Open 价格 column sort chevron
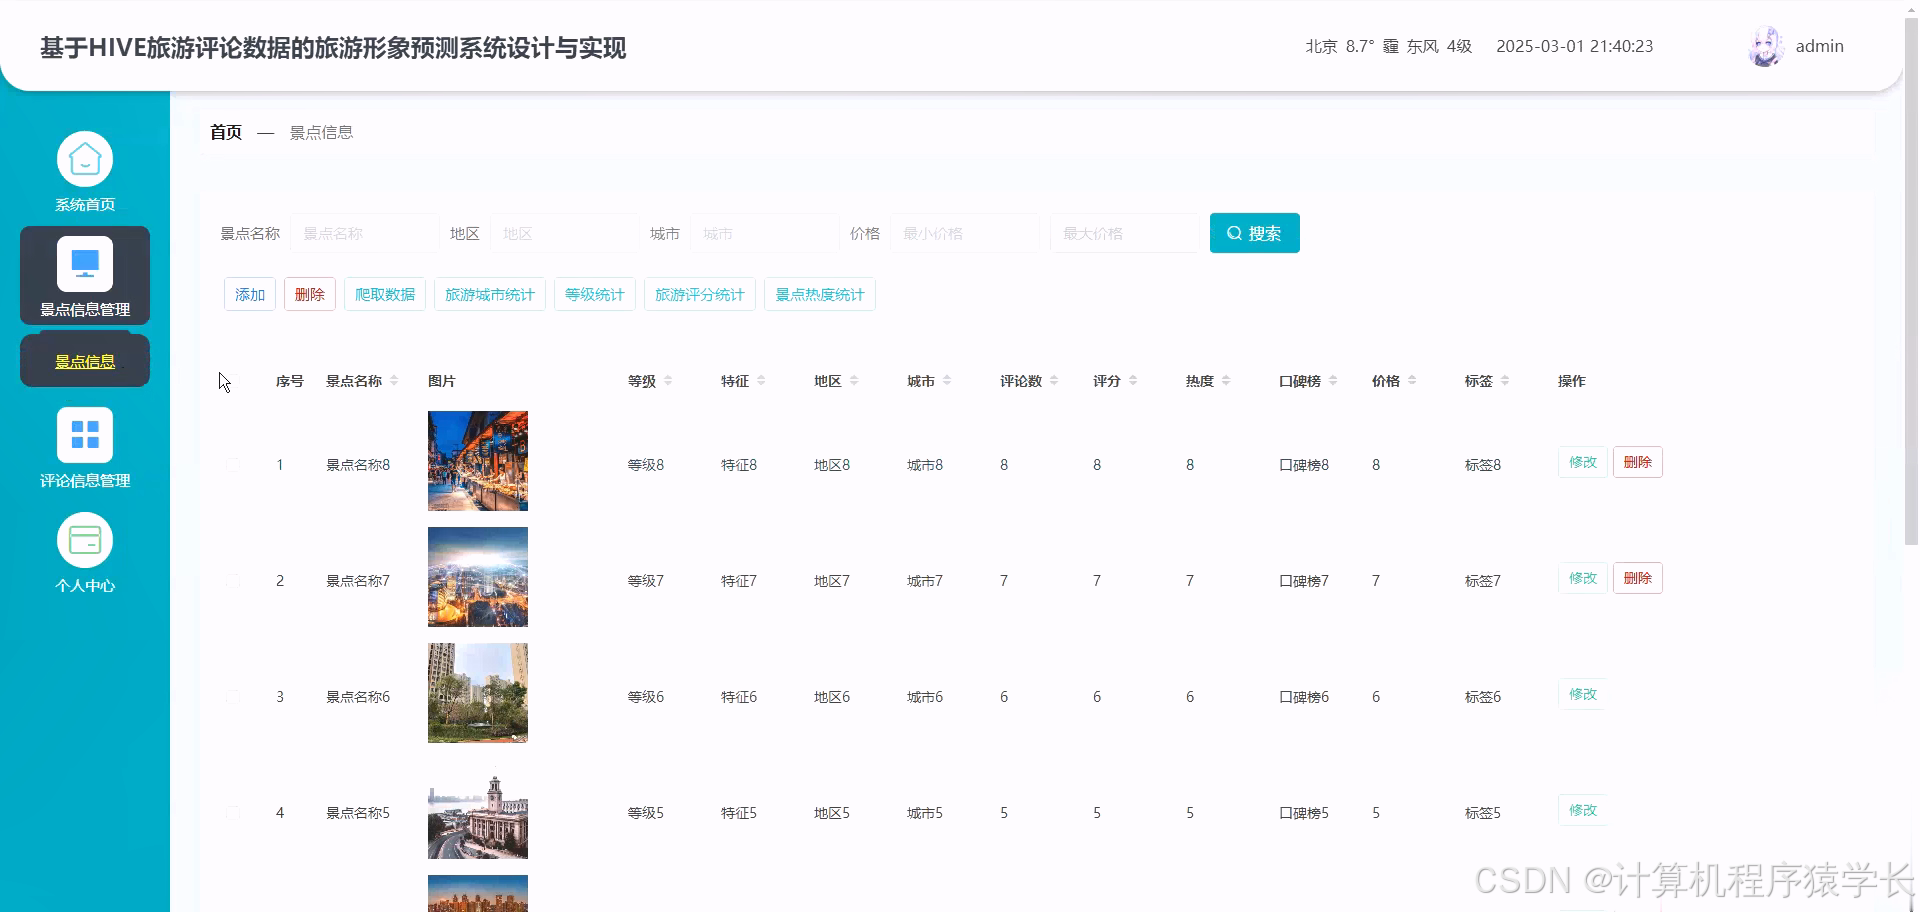The height and width of the screenshot is (912, 1920). (1411, 380)
